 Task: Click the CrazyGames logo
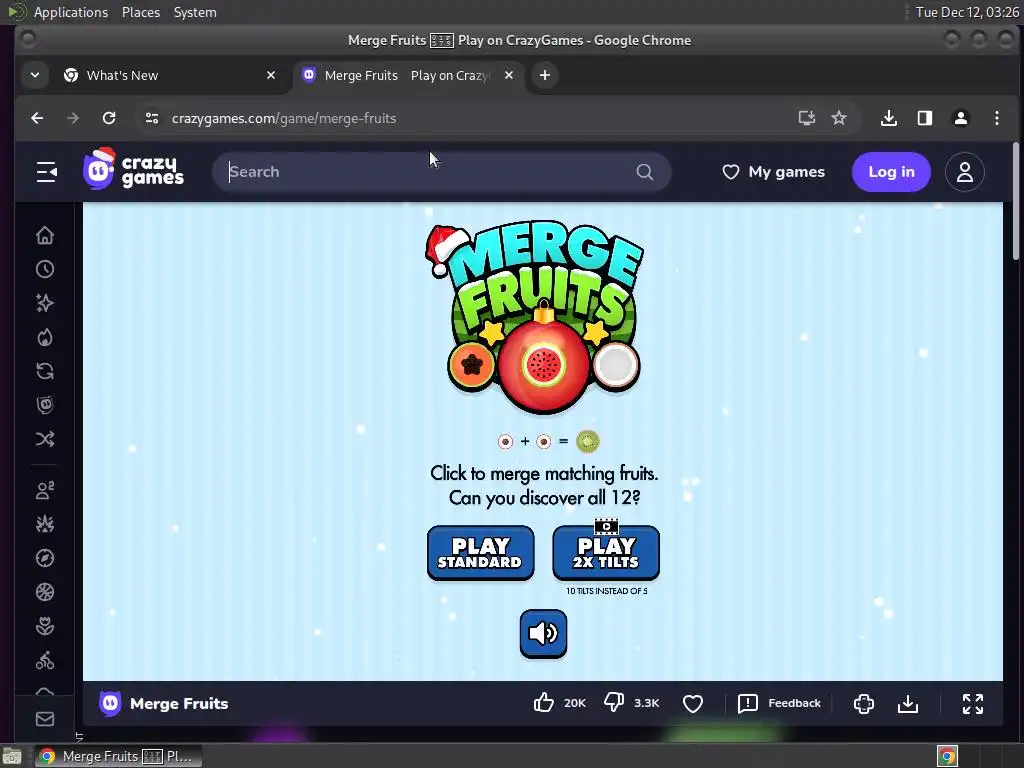coord(133,170)
